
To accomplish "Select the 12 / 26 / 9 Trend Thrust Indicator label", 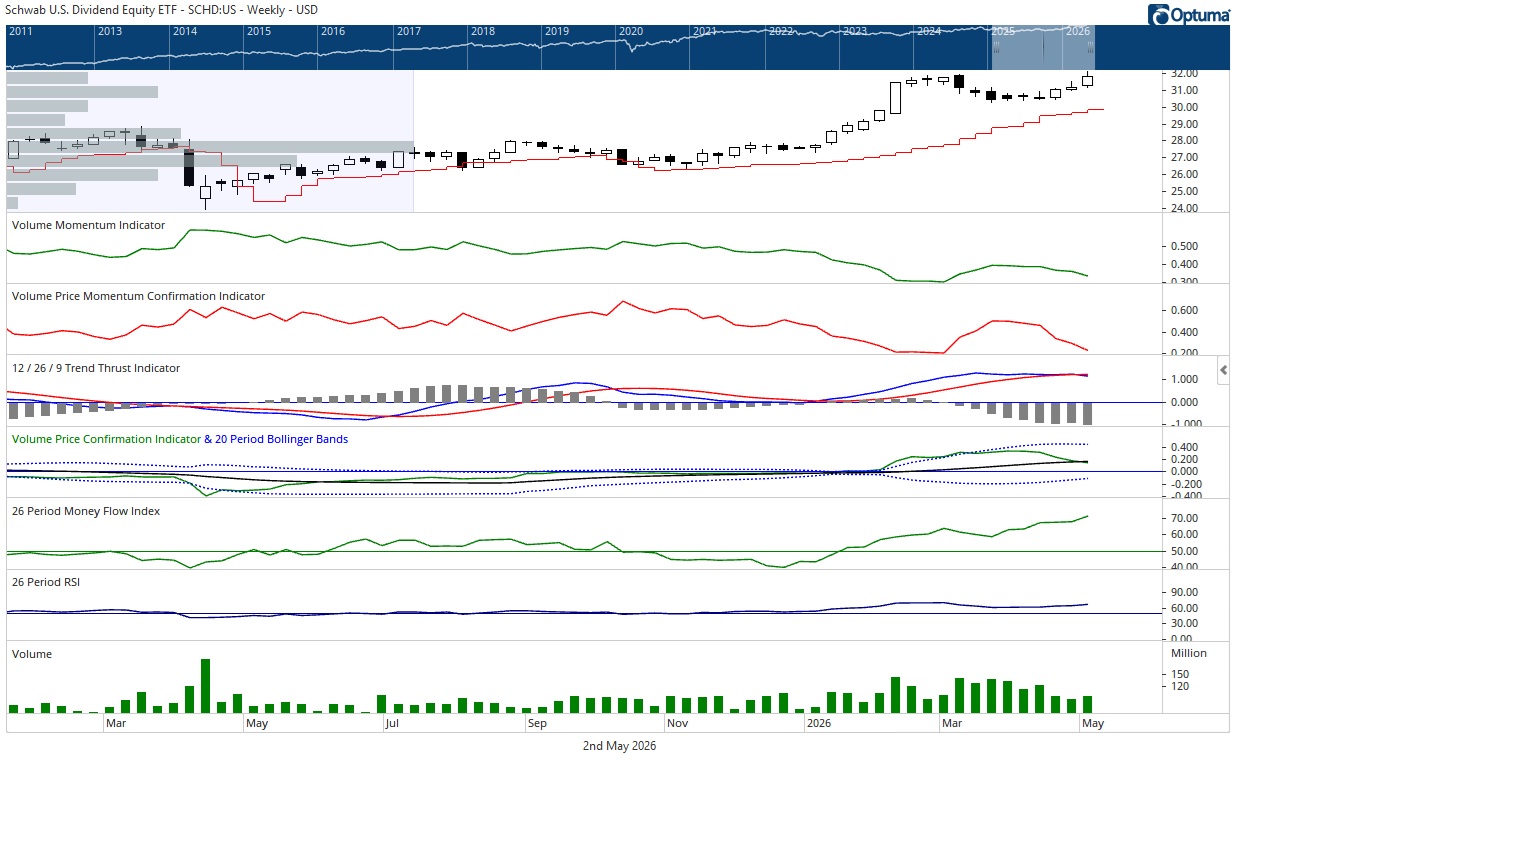I will (x=96, y=368).
